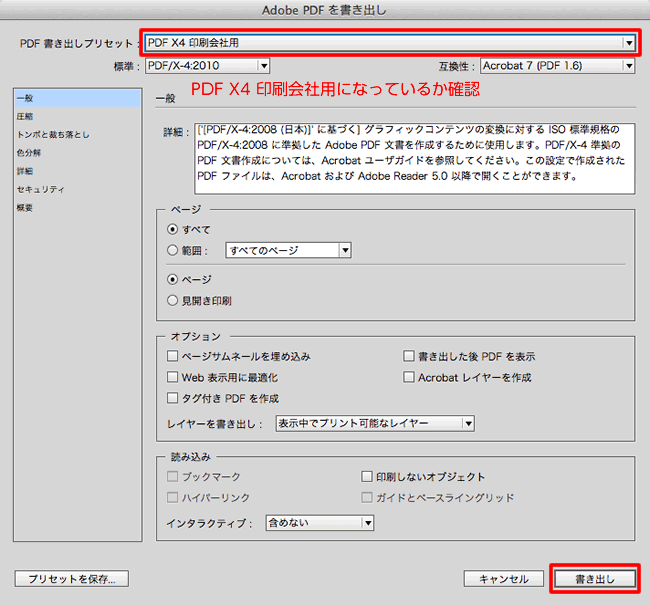This screenshot has height=606, width=650.
Task: Enable Web表示用に最適化 checkbox
Action: (172, 377)
